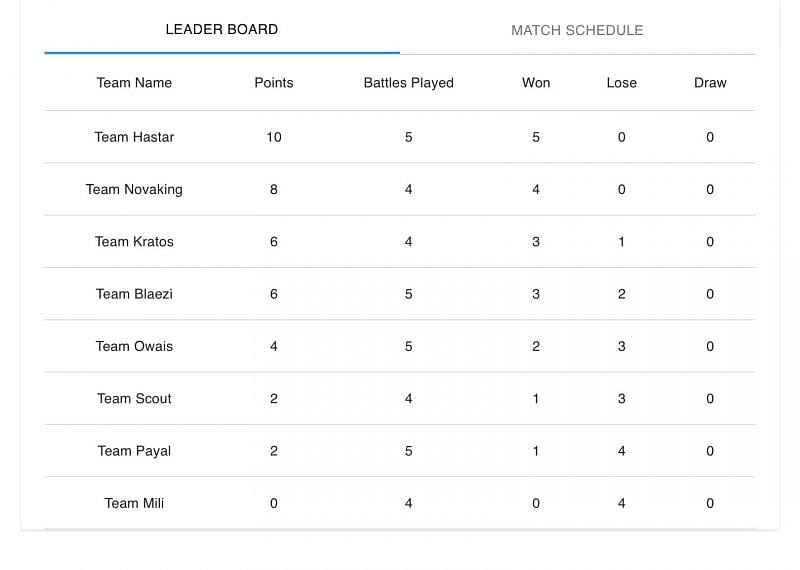The image size is (800, 570).
Task: Click the Team Payal entry
Action: tap(134, 451)
